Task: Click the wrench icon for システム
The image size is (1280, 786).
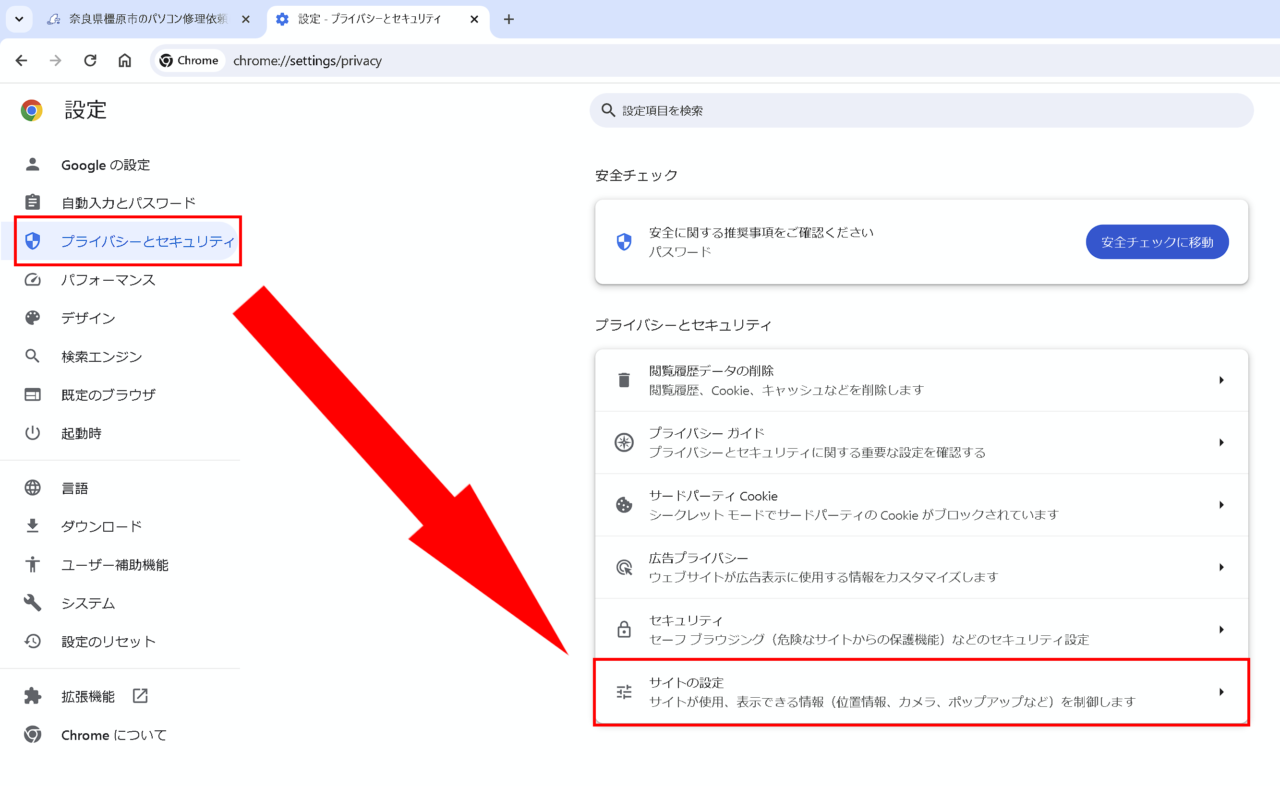Action: 32,603
